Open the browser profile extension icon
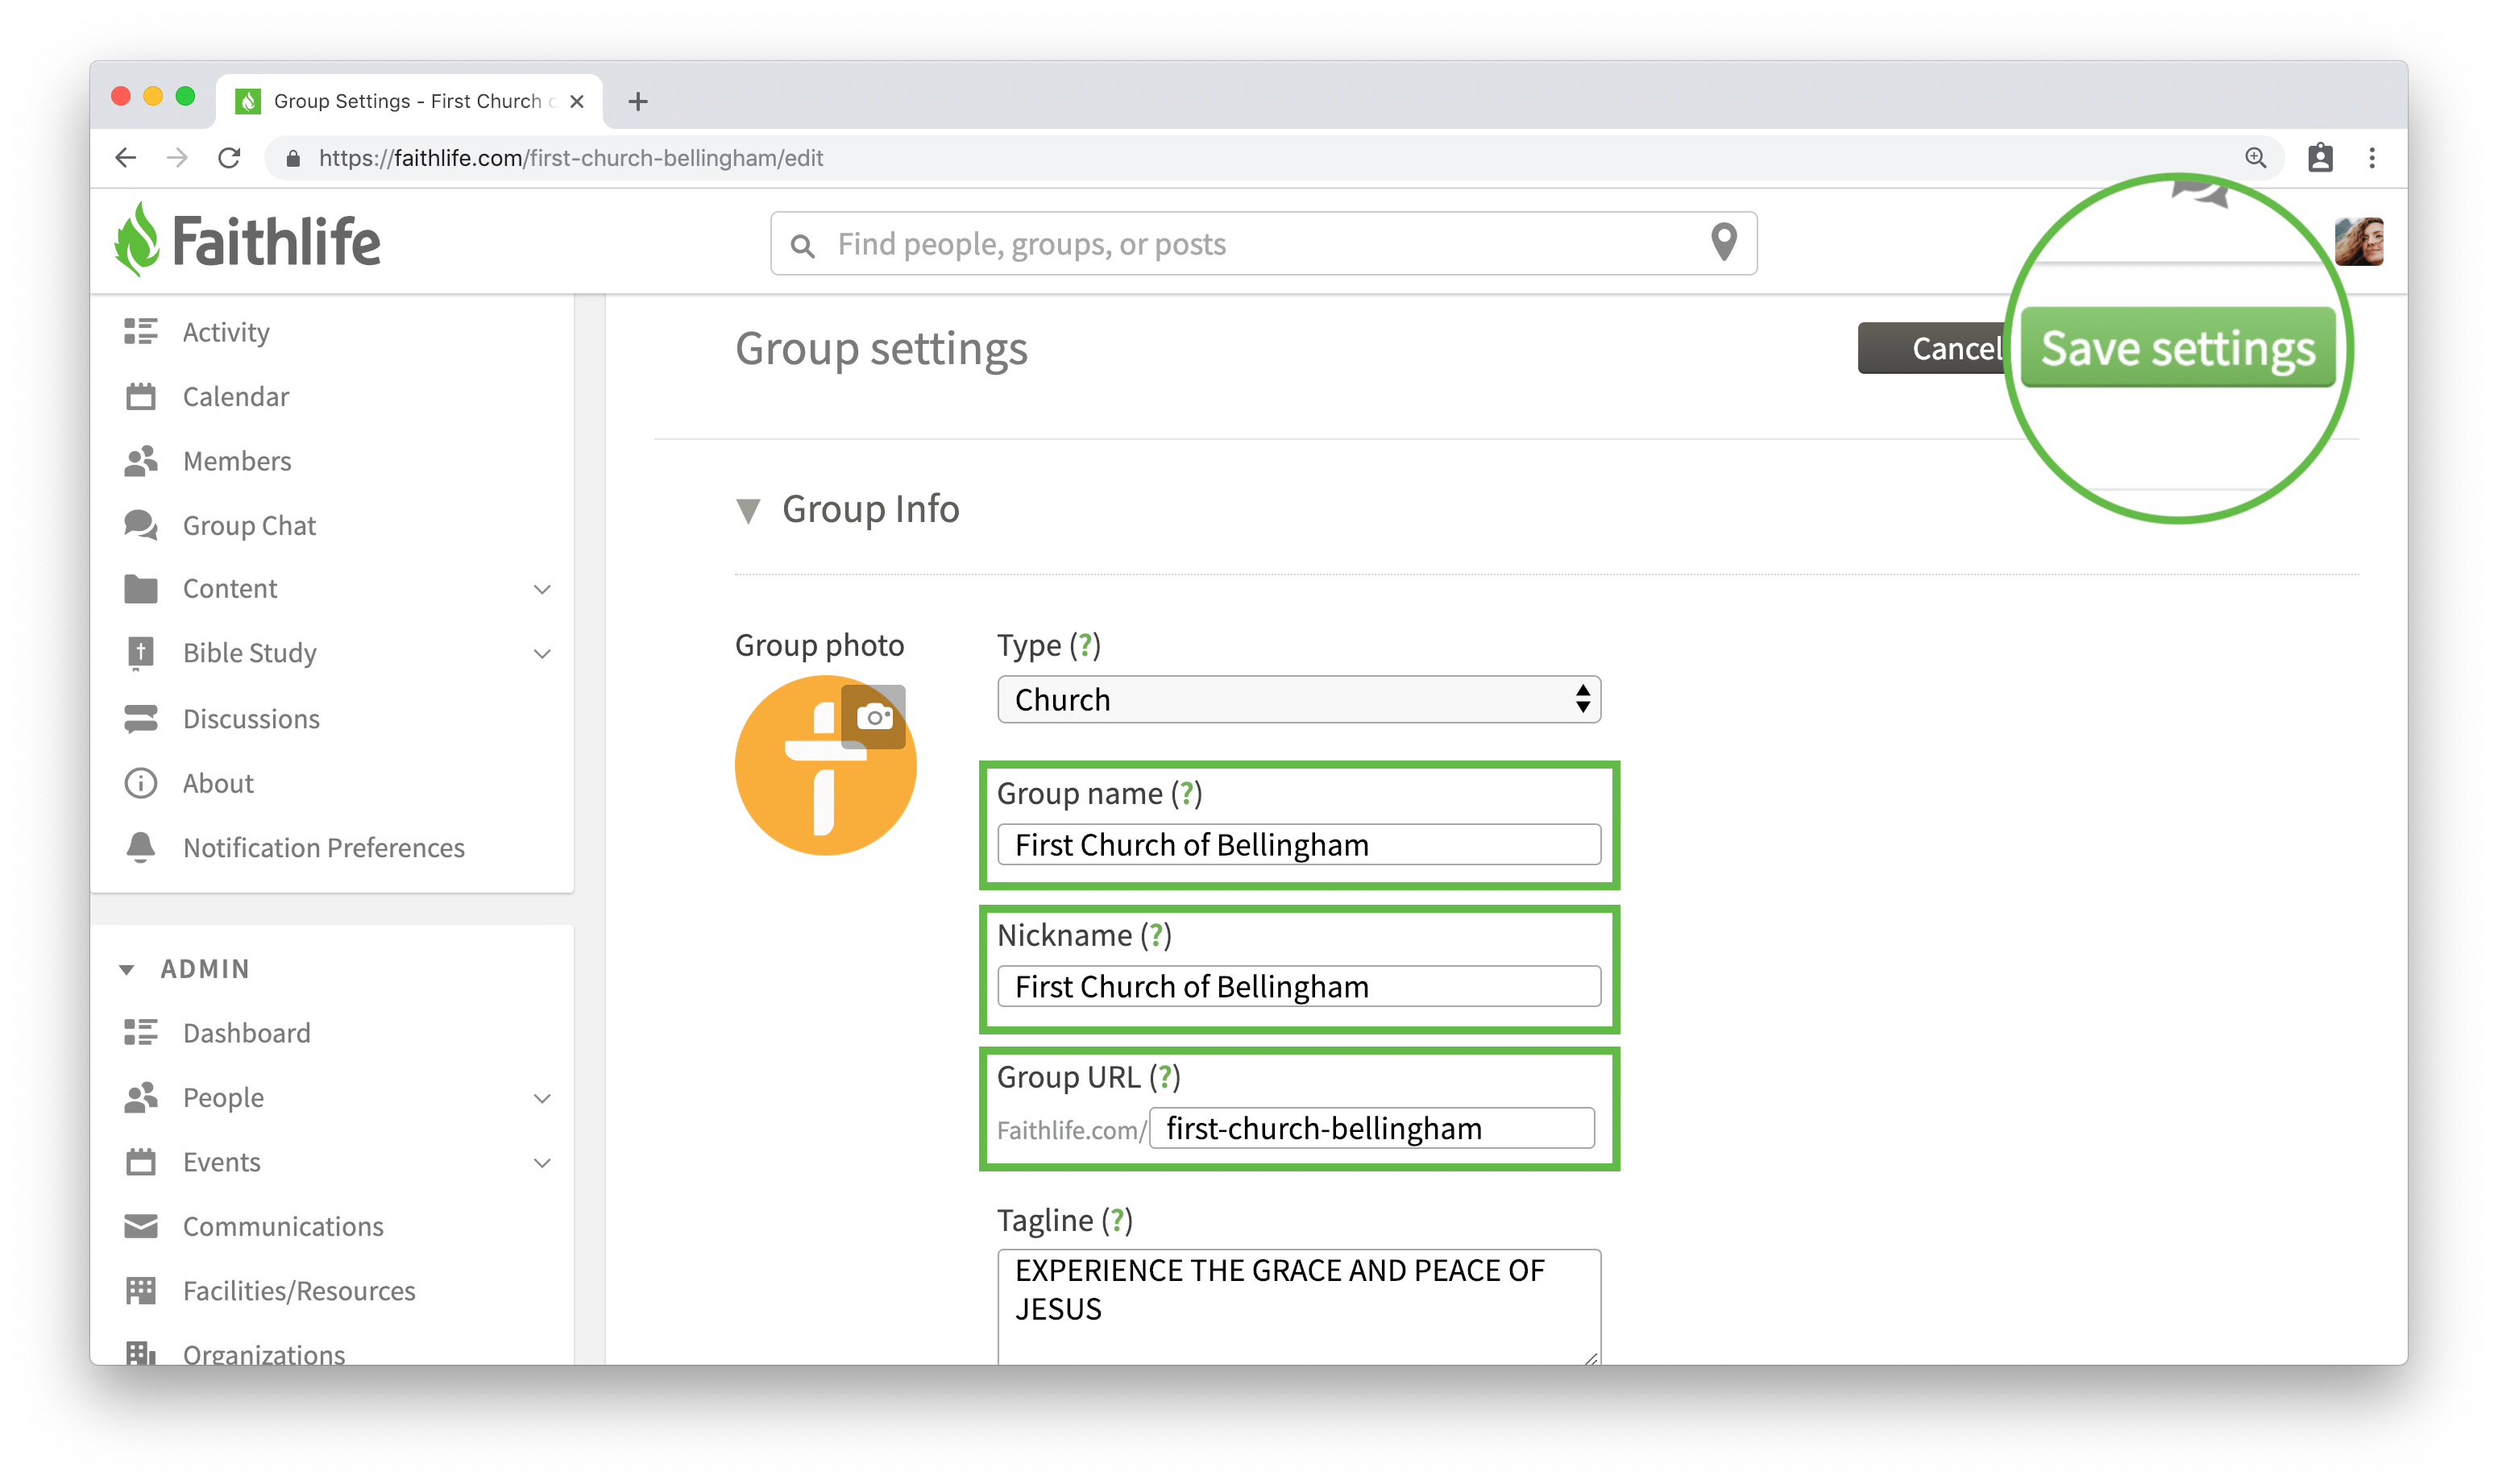 click(2319, 158)
